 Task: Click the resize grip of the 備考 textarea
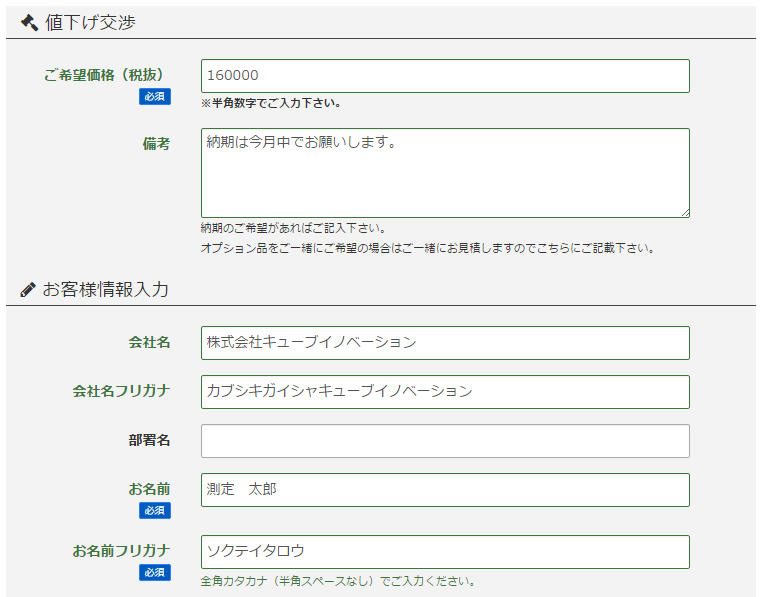click(x=685, y=212)
